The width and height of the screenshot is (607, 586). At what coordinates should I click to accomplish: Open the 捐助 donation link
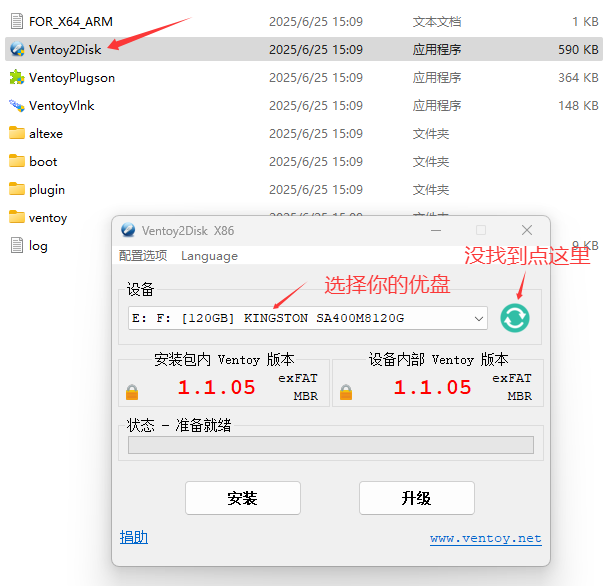134,537
